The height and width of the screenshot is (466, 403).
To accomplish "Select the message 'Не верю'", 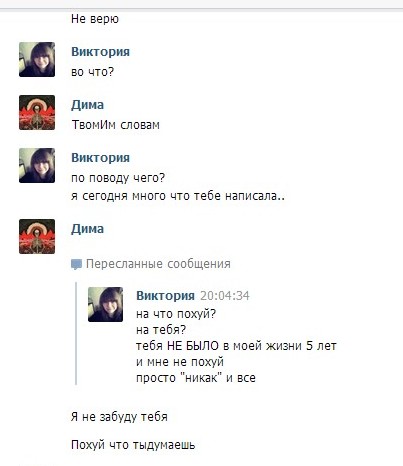I will pyautogui.click(x=95, y=19).
